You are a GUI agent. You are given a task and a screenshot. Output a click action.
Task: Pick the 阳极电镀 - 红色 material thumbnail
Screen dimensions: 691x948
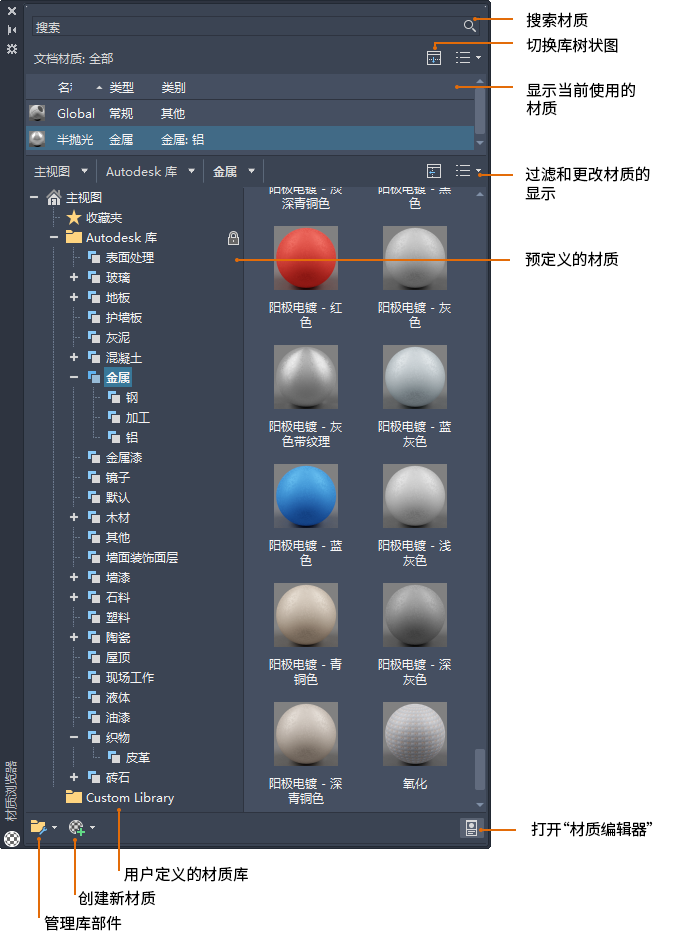pos(306,258)
